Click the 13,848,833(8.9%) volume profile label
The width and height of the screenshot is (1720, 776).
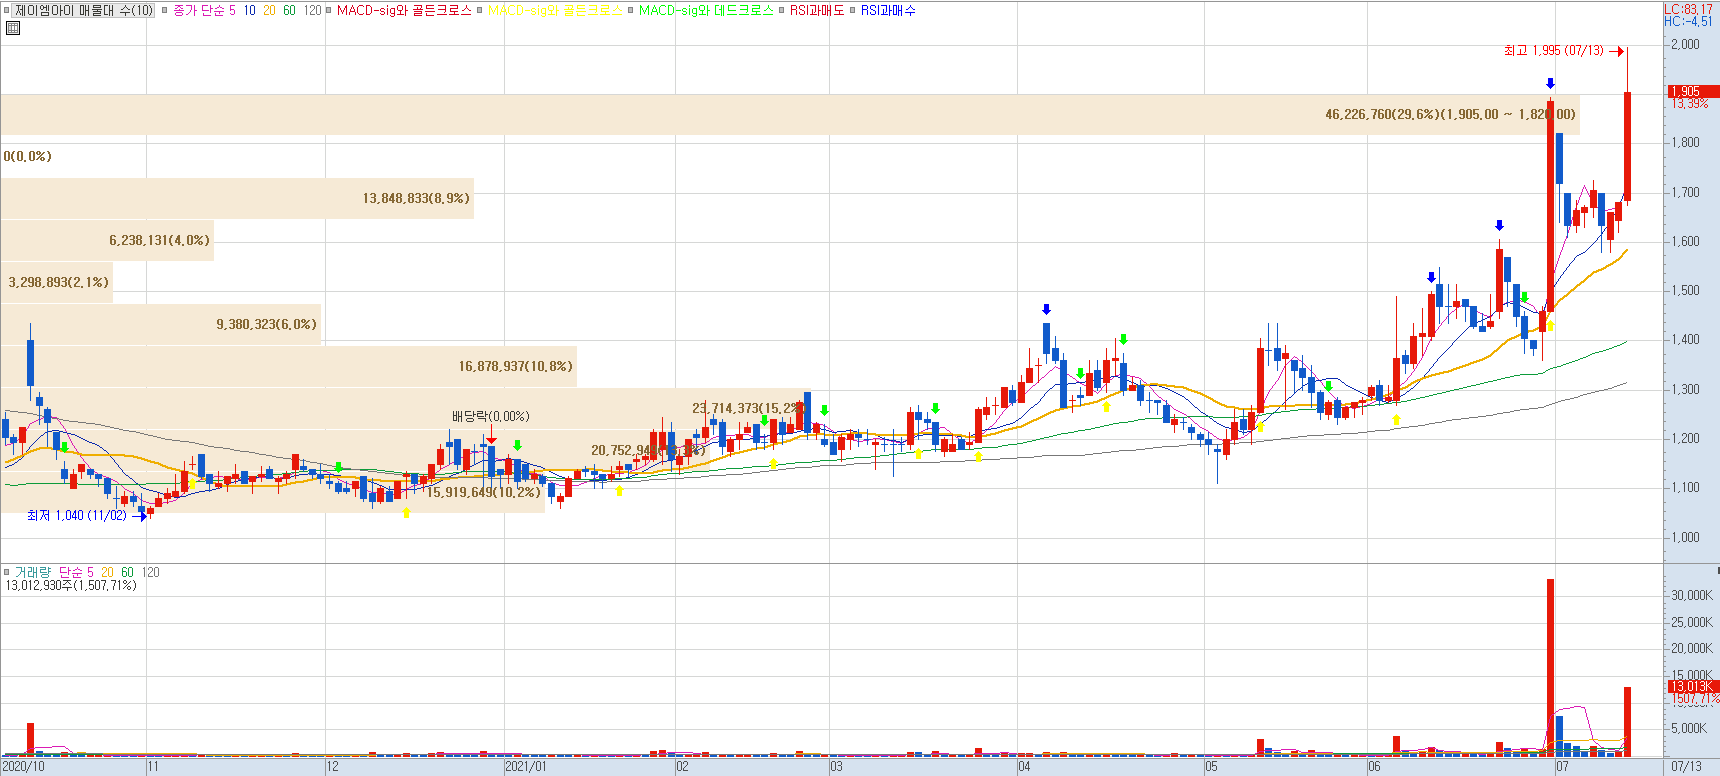click(x=416, y=198)
